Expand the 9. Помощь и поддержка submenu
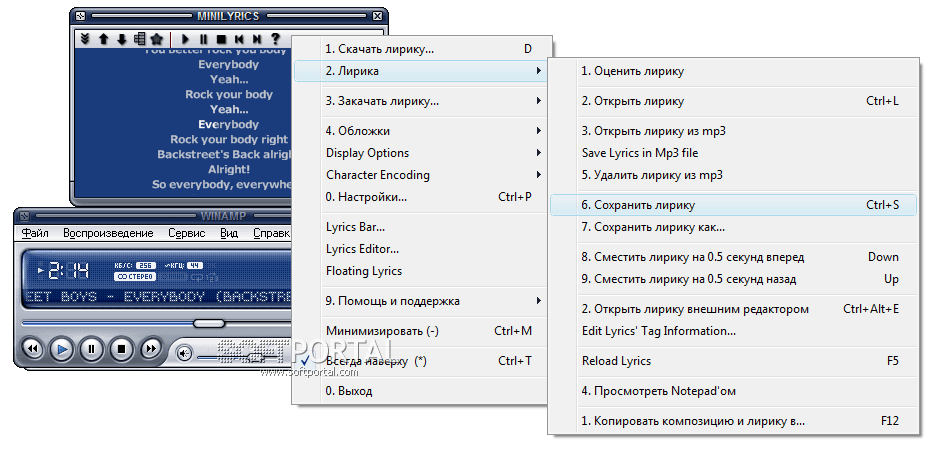 pos(420,301)
